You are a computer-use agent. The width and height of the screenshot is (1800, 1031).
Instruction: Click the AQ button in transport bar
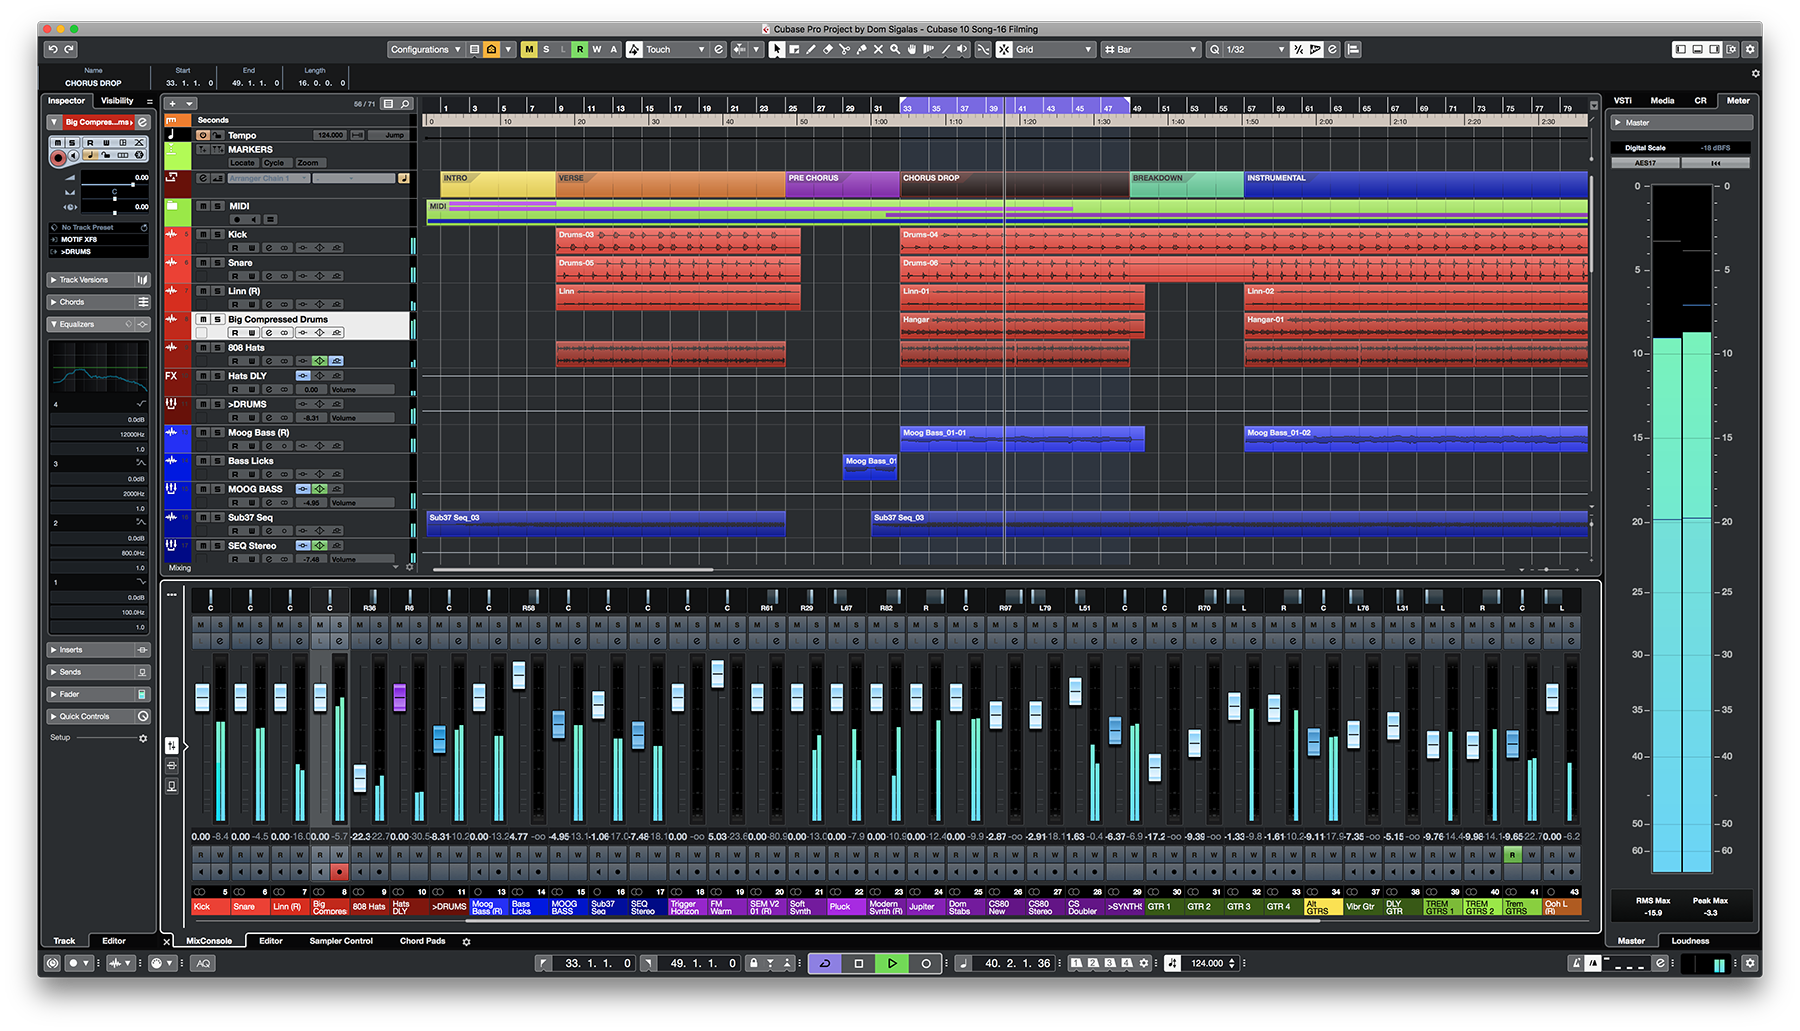point(203,964)
